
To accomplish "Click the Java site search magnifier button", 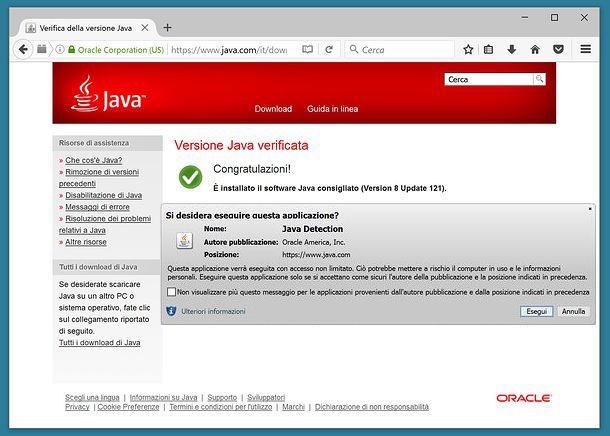I will pos(539,79).
